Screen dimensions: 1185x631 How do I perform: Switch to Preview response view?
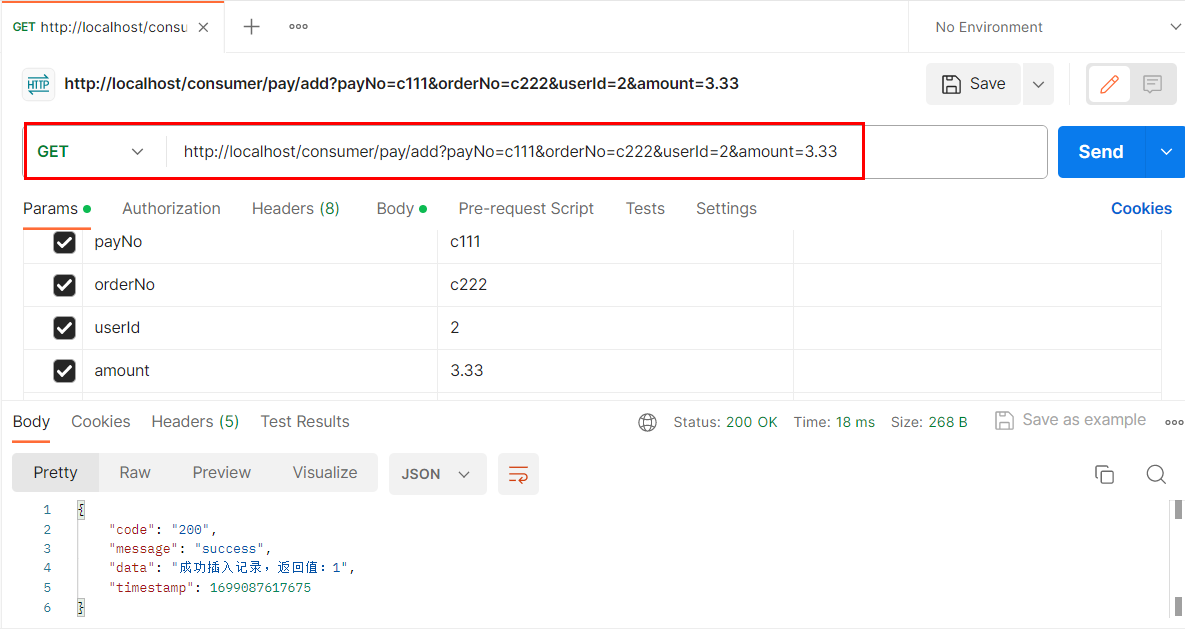221,473
